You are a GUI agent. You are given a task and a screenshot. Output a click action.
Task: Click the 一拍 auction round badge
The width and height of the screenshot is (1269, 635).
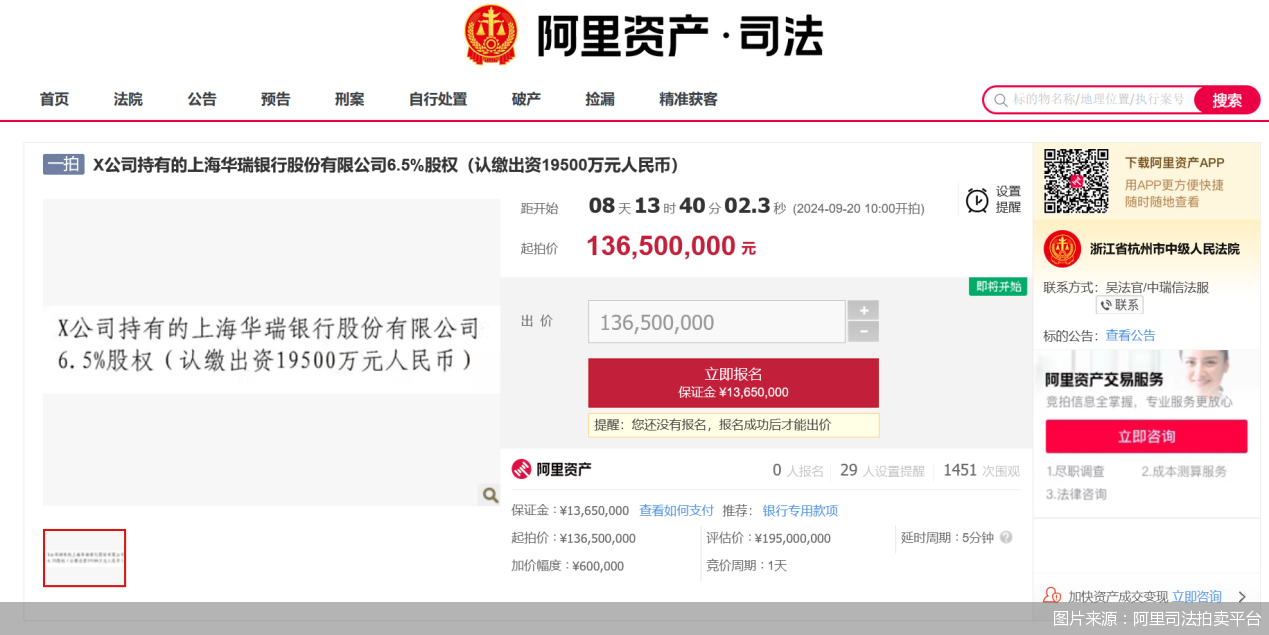click(x=64, y=165)
